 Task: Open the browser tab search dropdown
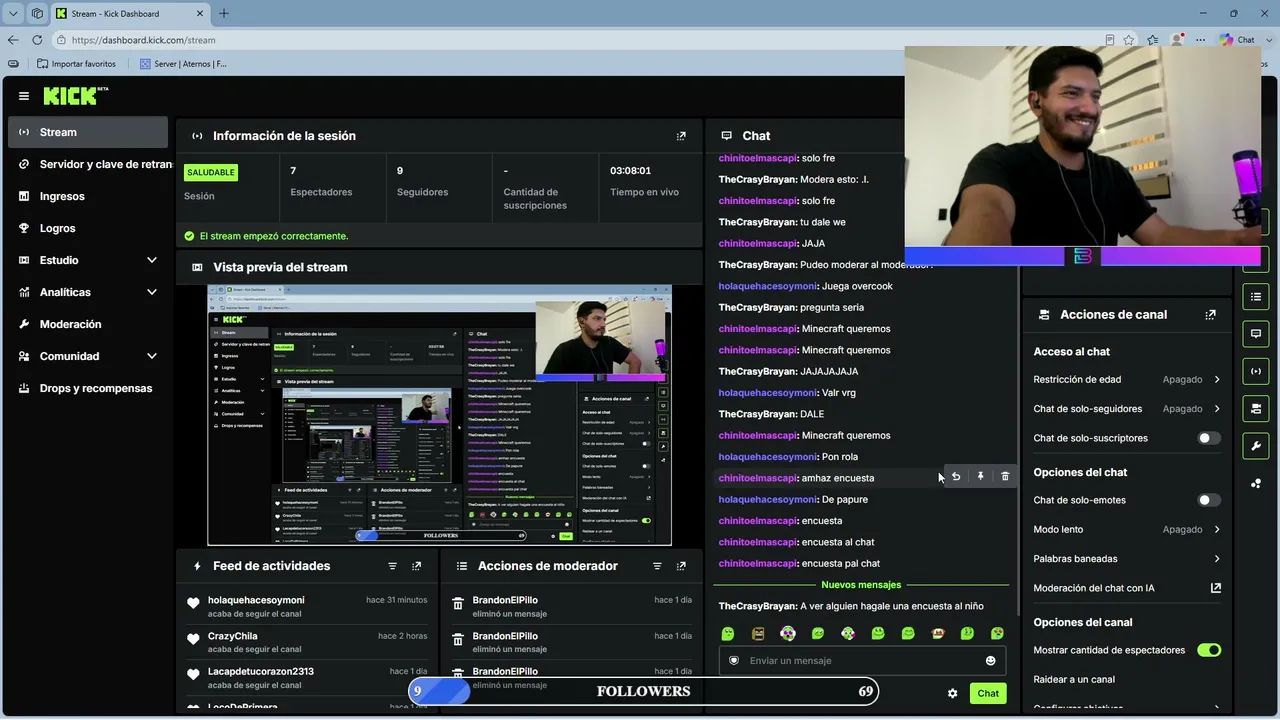click(14, 13)
